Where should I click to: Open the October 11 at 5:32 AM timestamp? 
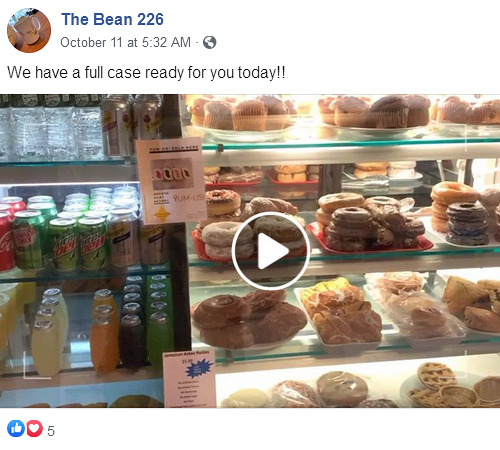coord(125,43)
